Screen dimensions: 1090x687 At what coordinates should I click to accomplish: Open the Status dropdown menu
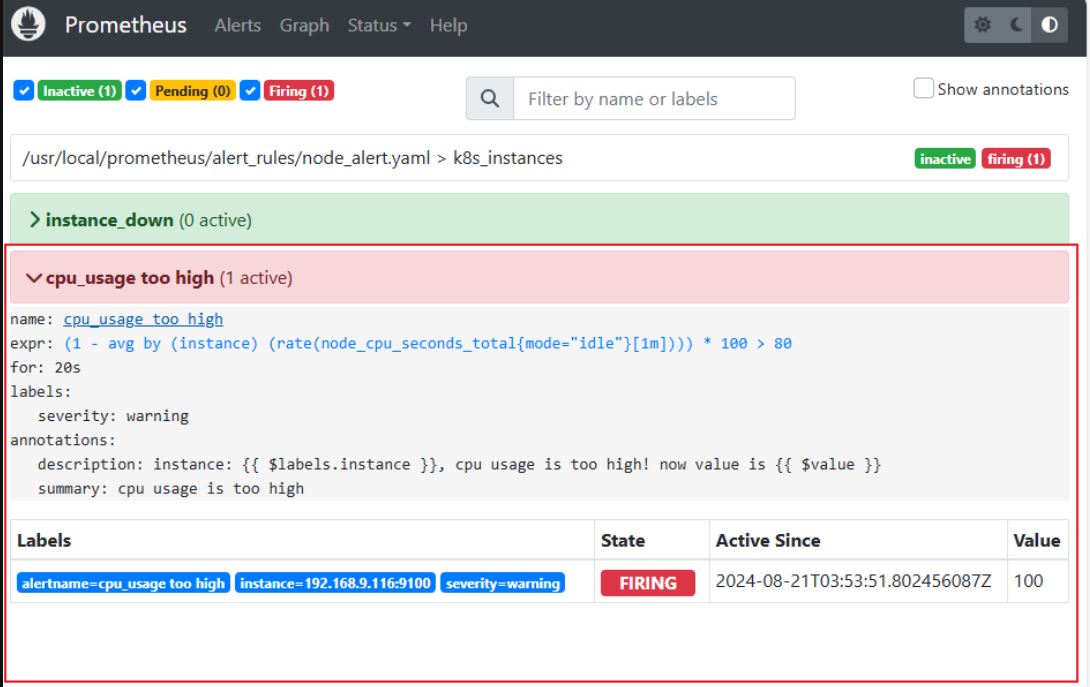pos(379,25)
